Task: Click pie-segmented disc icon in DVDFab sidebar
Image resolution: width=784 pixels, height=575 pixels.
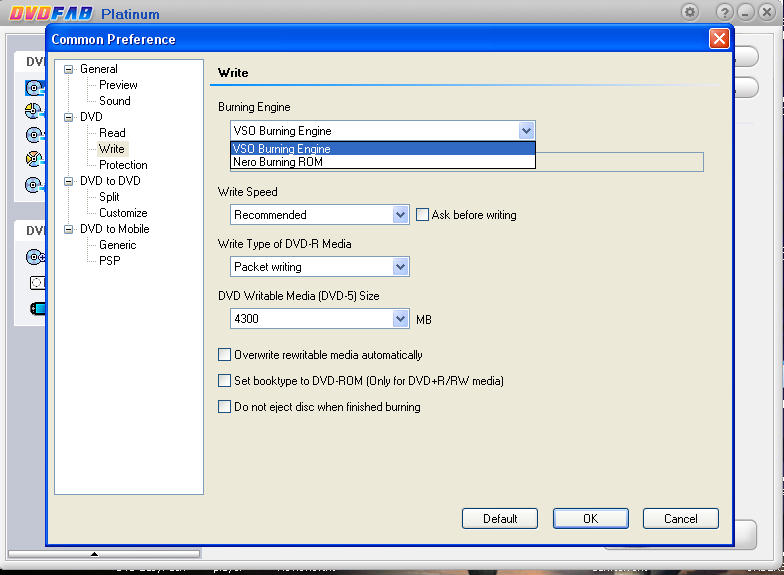Action: [34, 111]
